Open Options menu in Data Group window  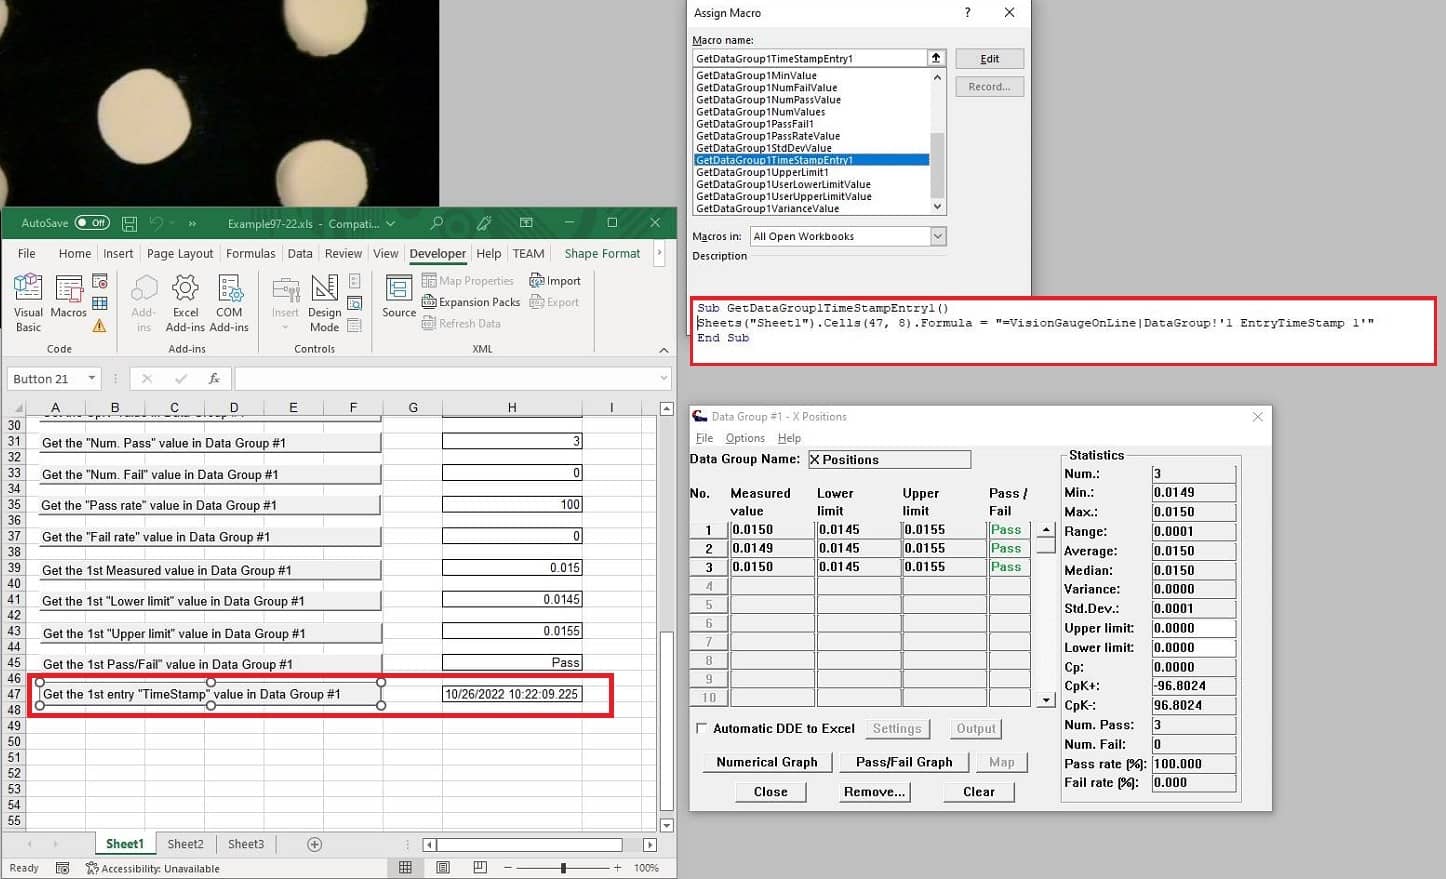tap(745, 438)
